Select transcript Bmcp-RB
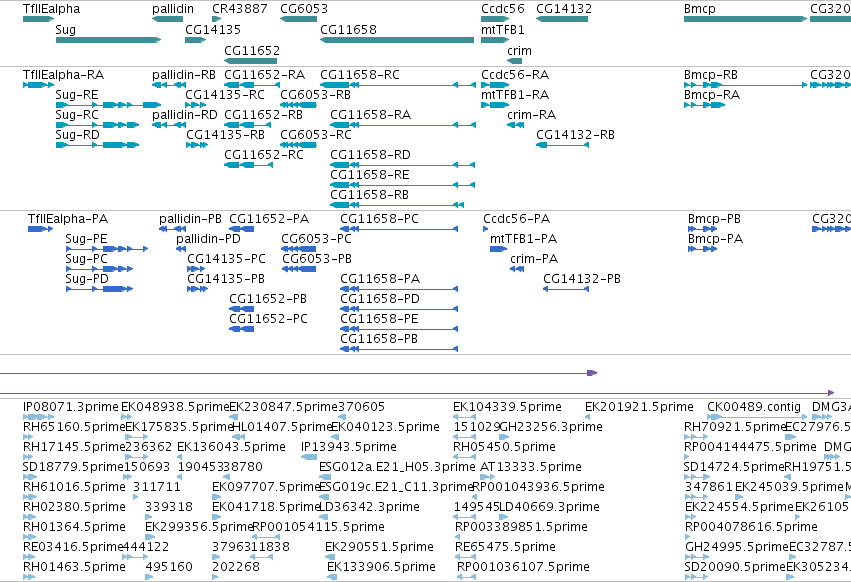The image size is (851, 582). coord(746,85)
